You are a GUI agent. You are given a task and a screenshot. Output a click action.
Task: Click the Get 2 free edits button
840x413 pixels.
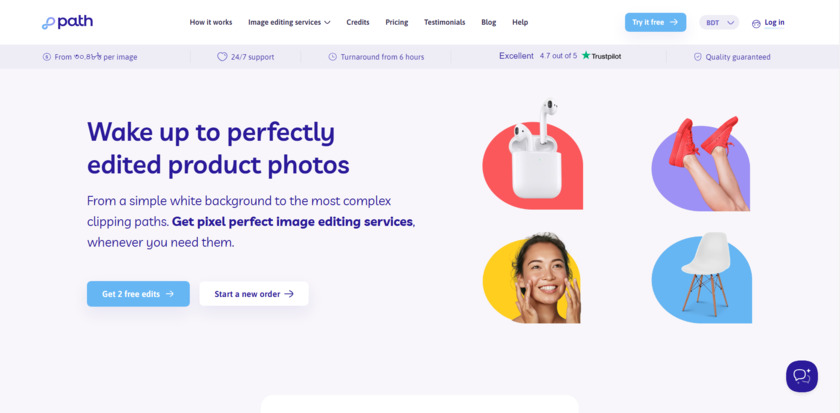click(138, 294)
